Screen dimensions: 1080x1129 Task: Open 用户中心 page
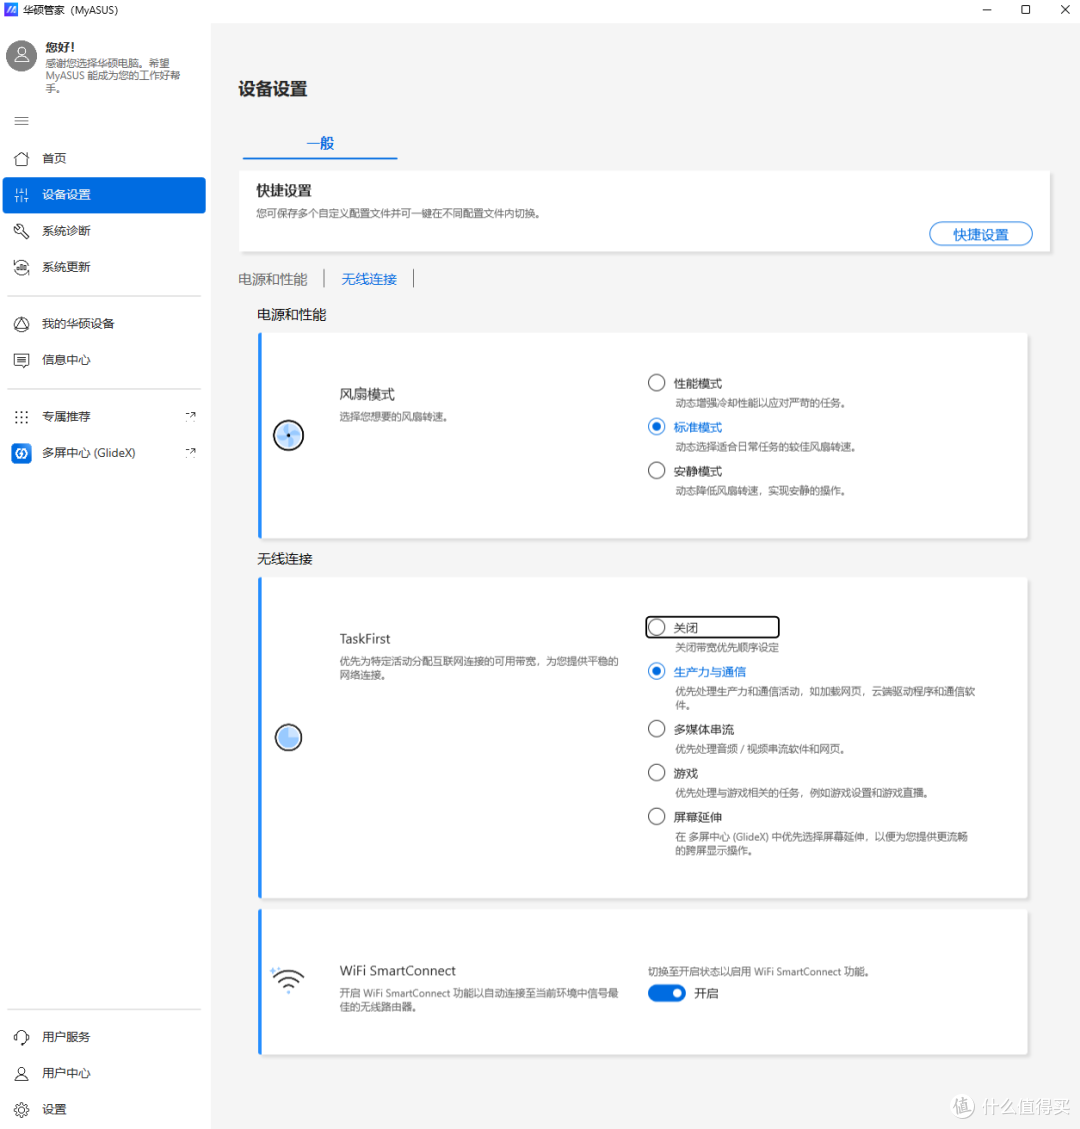[104, 1074]
